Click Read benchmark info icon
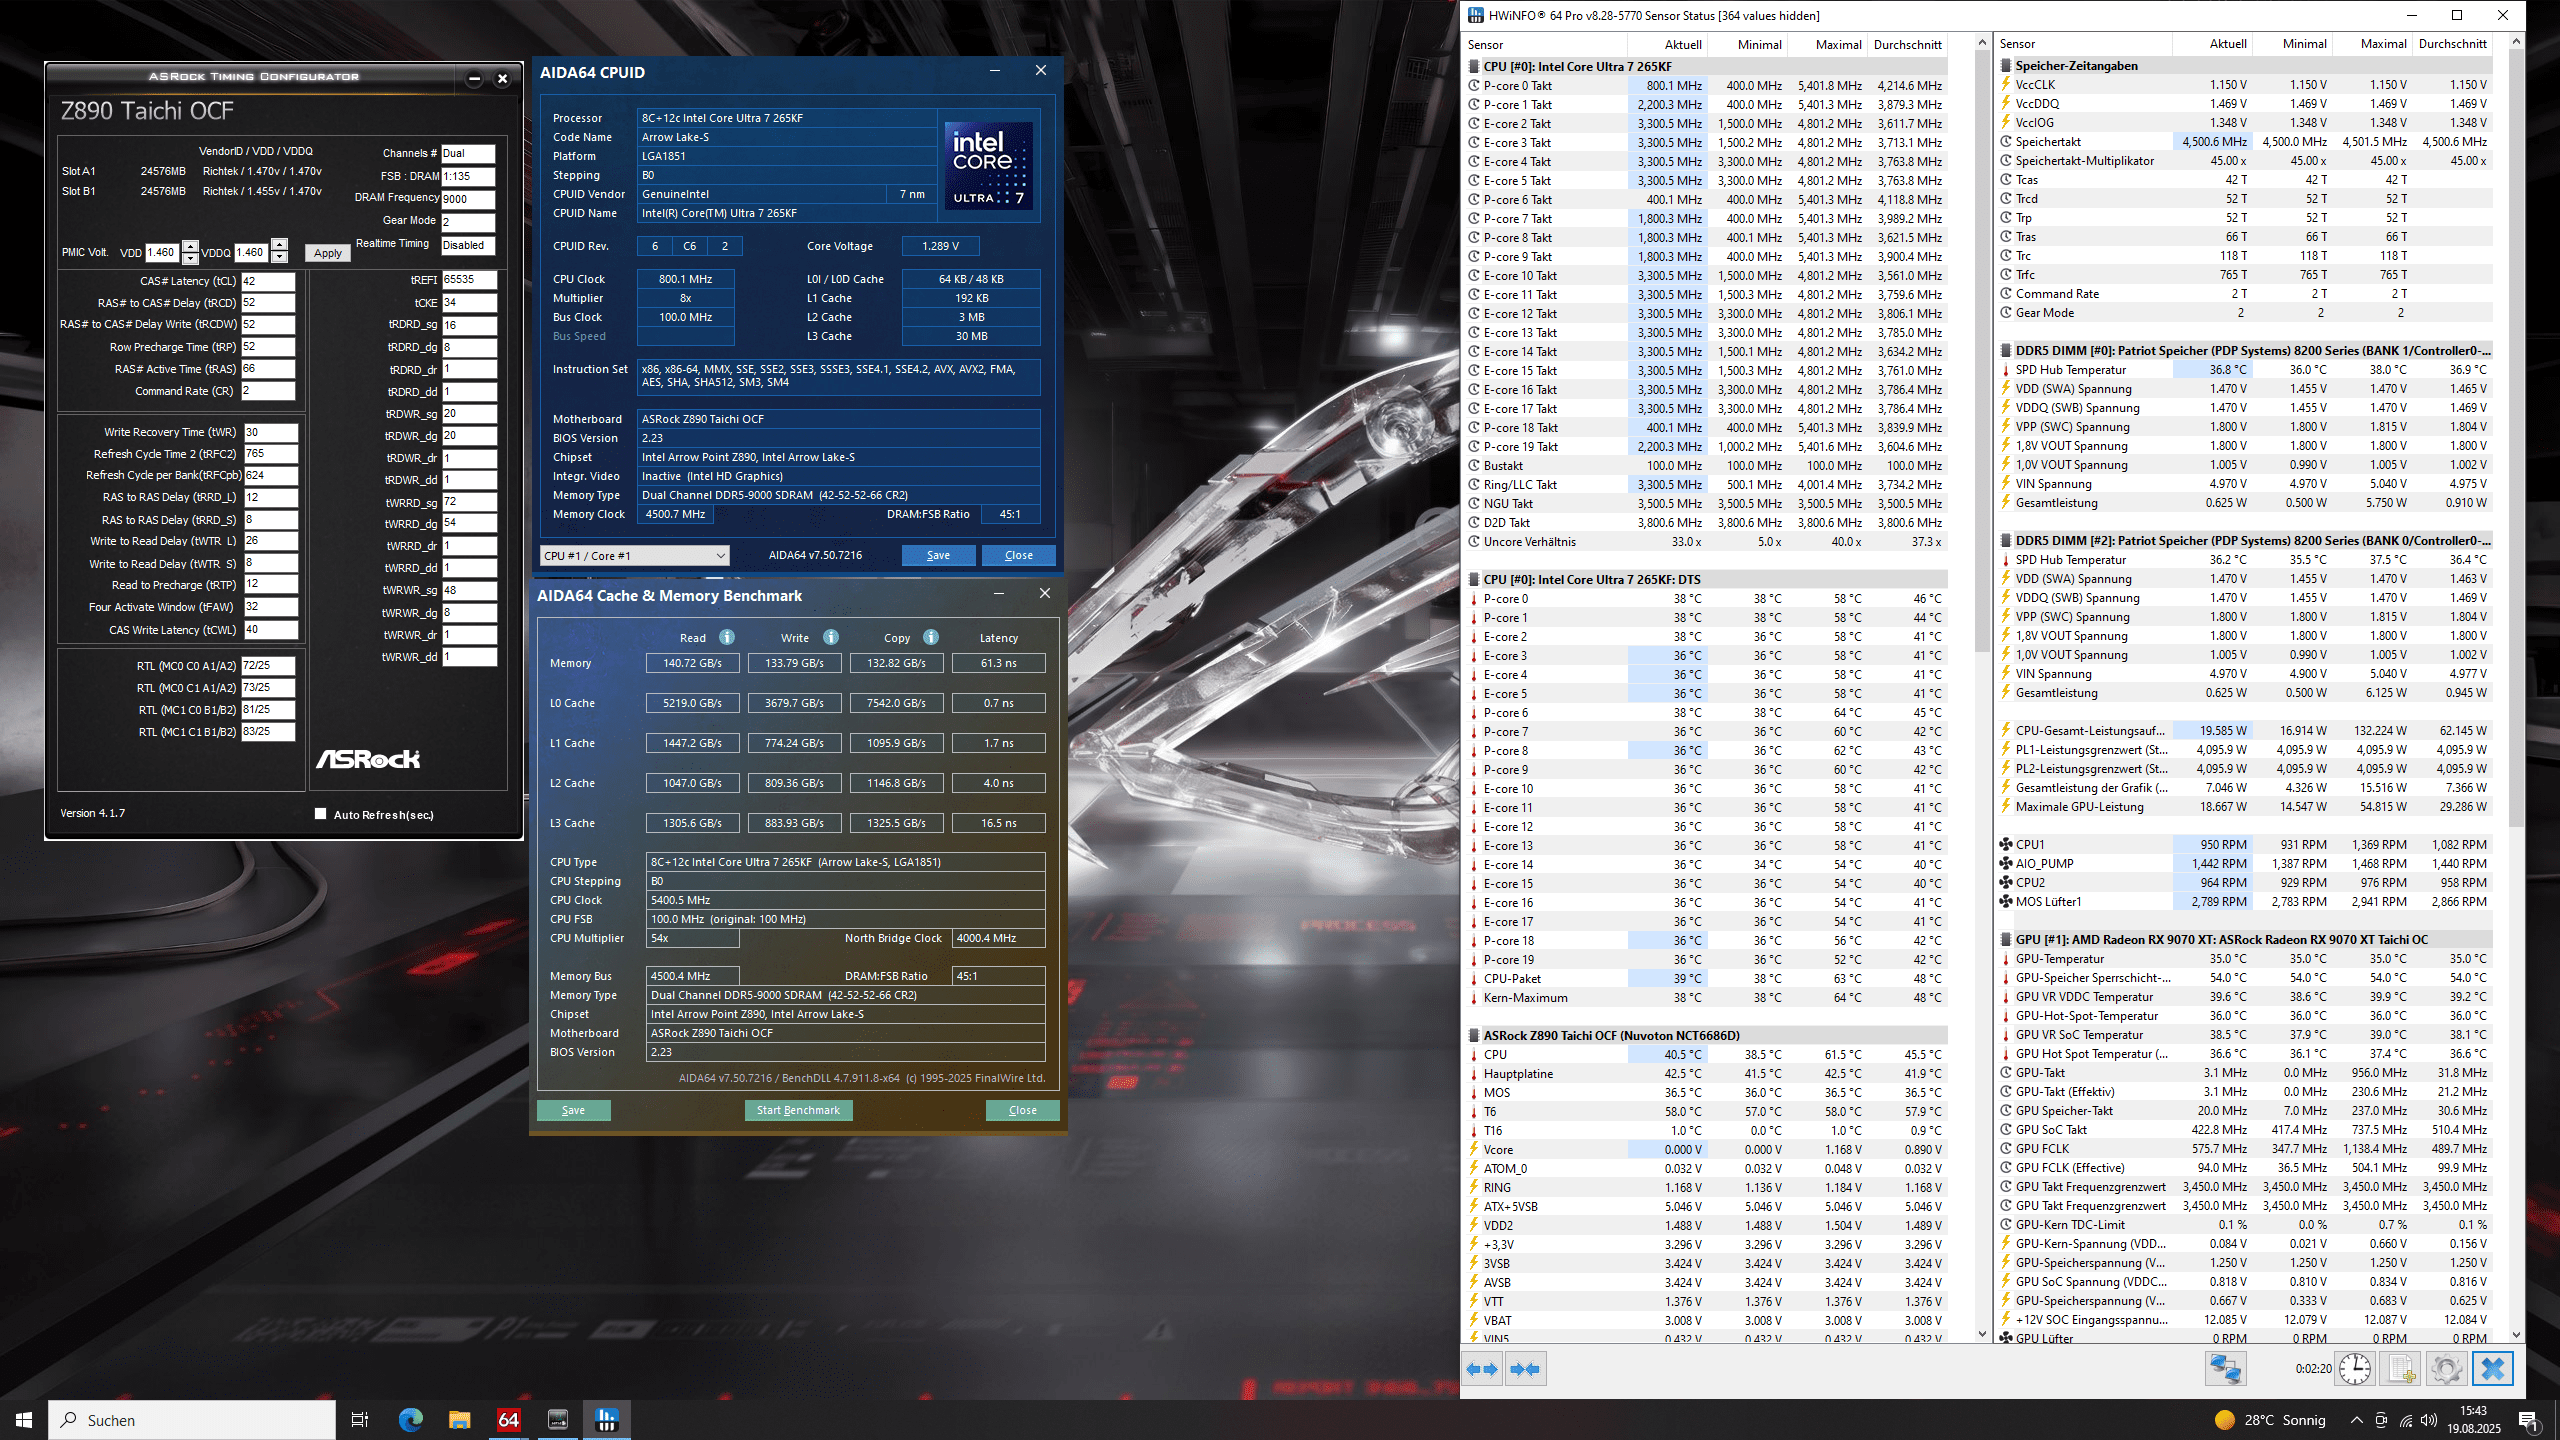This screenshot has width=2560, height=1440. (727, 638)
